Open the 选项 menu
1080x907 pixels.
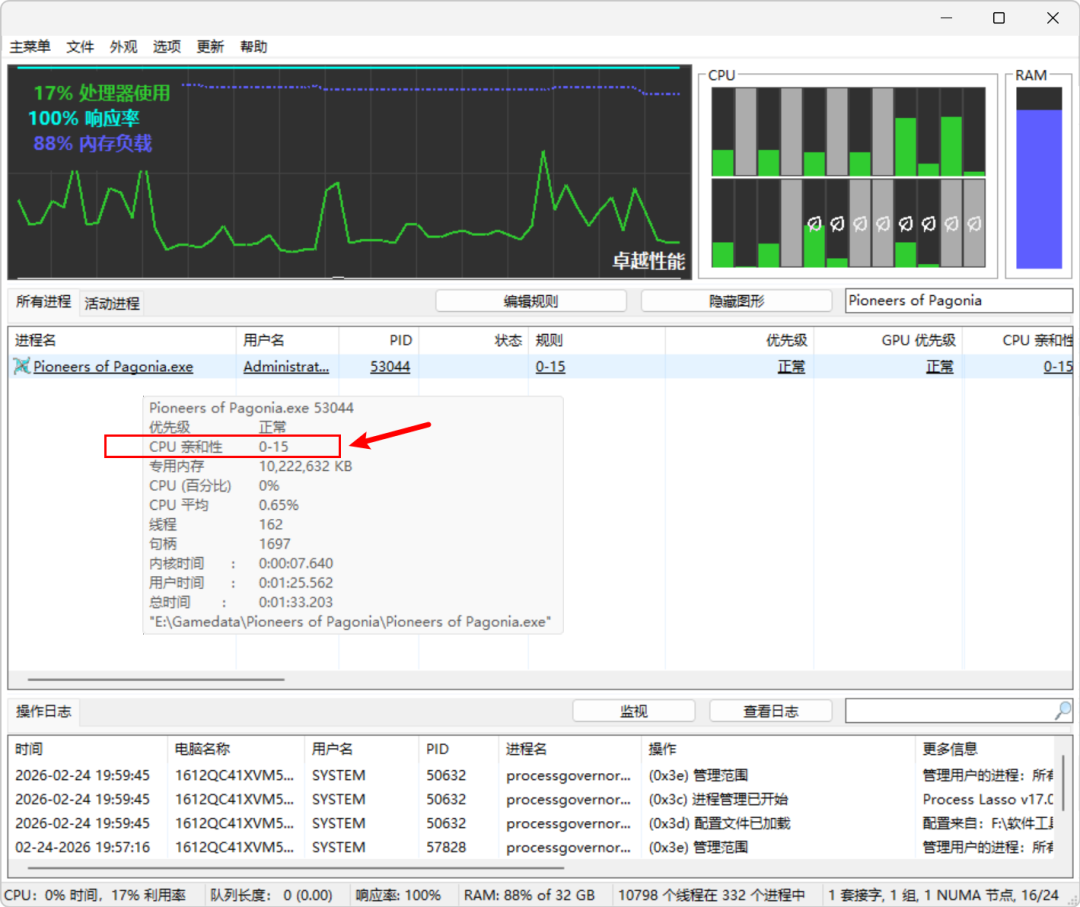[x=167, y=47]
